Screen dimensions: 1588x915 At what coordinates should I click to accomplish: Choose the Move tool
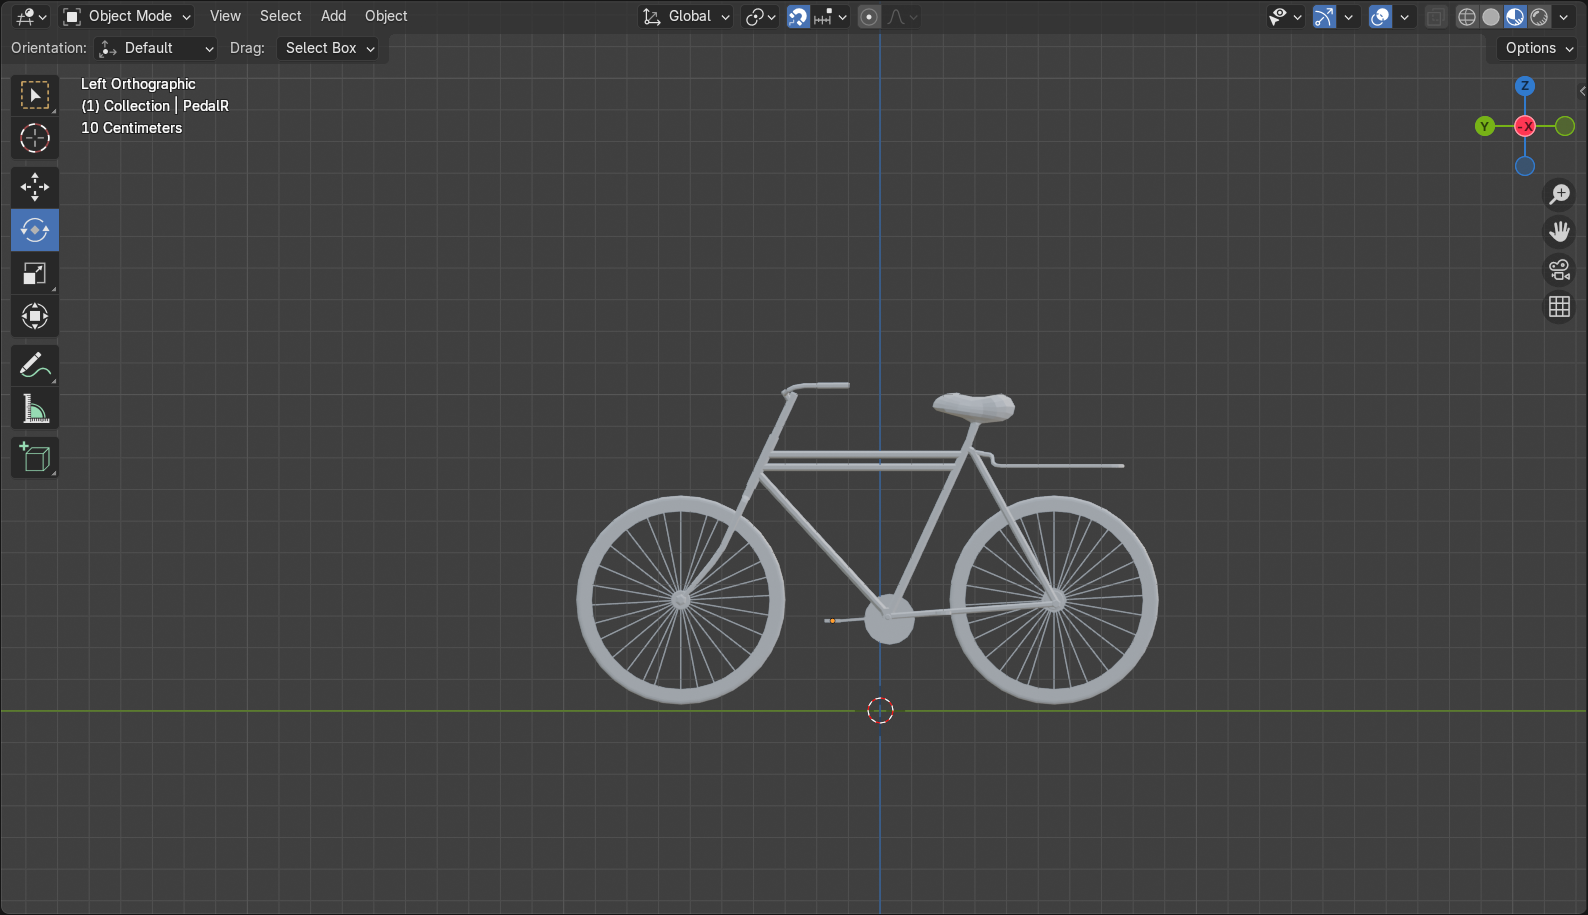[35, 187]
